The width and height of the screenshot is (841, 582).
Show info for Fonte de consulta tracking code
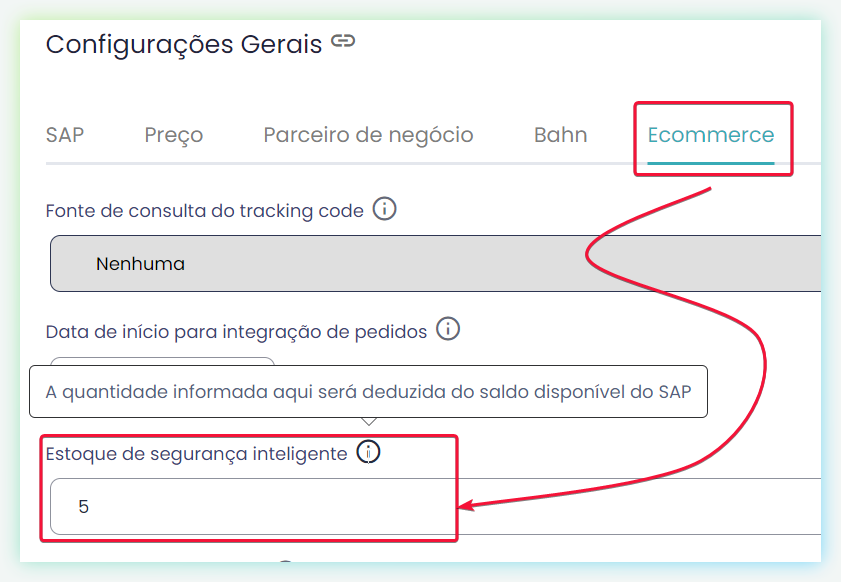click(385, 209)
